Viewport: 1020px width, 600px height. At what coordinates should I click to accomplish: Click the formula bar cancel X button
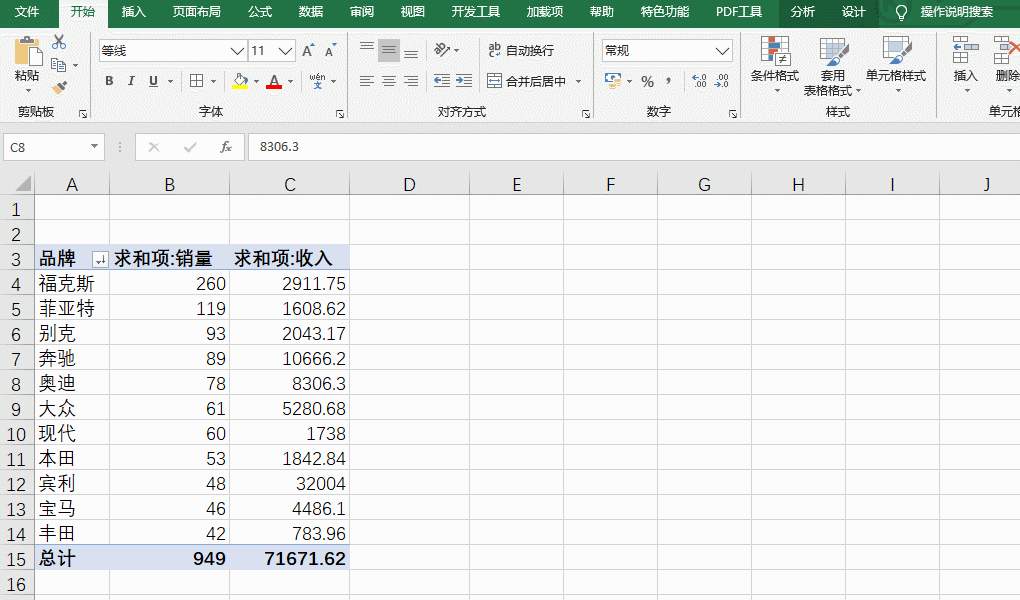tap(154, 147)
